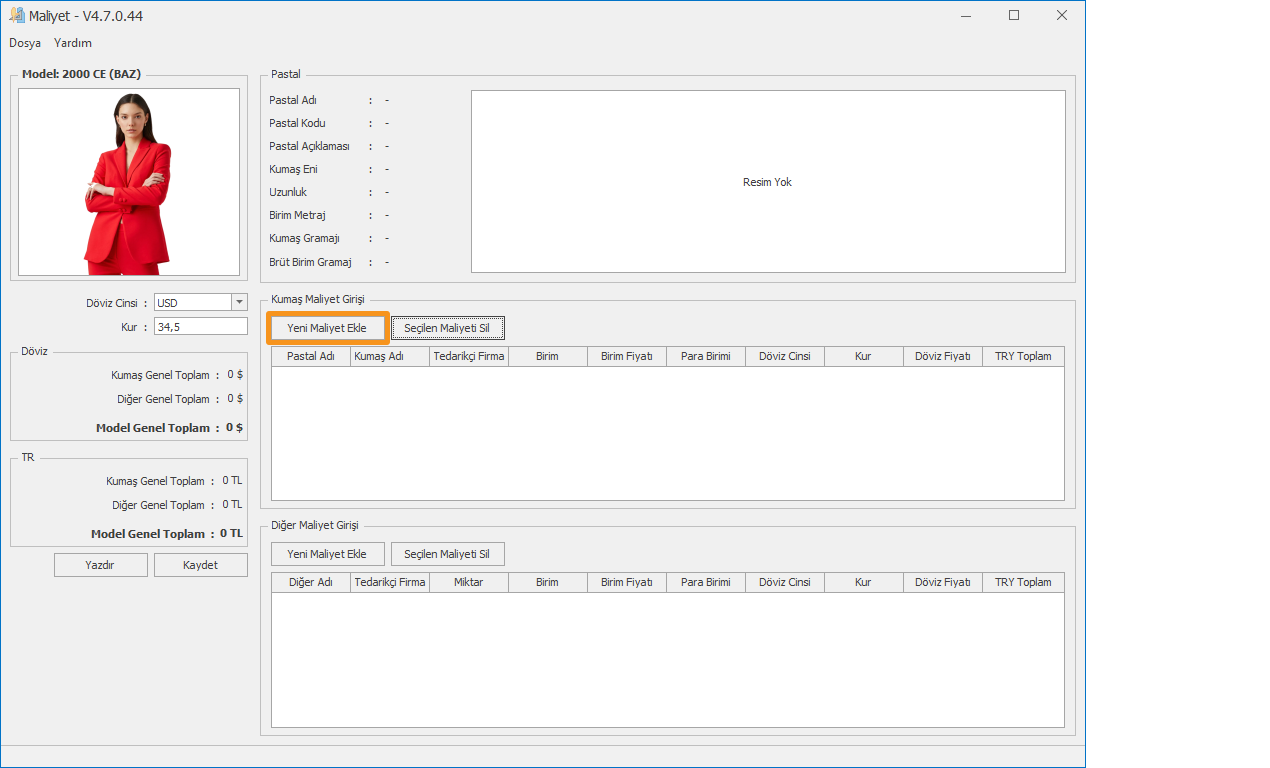Click the Kur exchange rate field
The width and height of the screenshot is (1270, 768).
[x=200, y=327]
